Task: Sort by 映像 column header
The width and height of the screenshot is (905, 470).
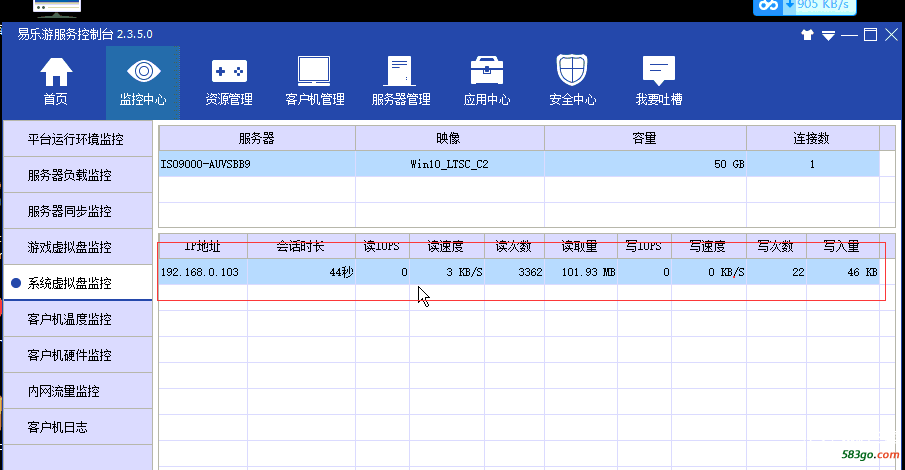Action: 450,138
